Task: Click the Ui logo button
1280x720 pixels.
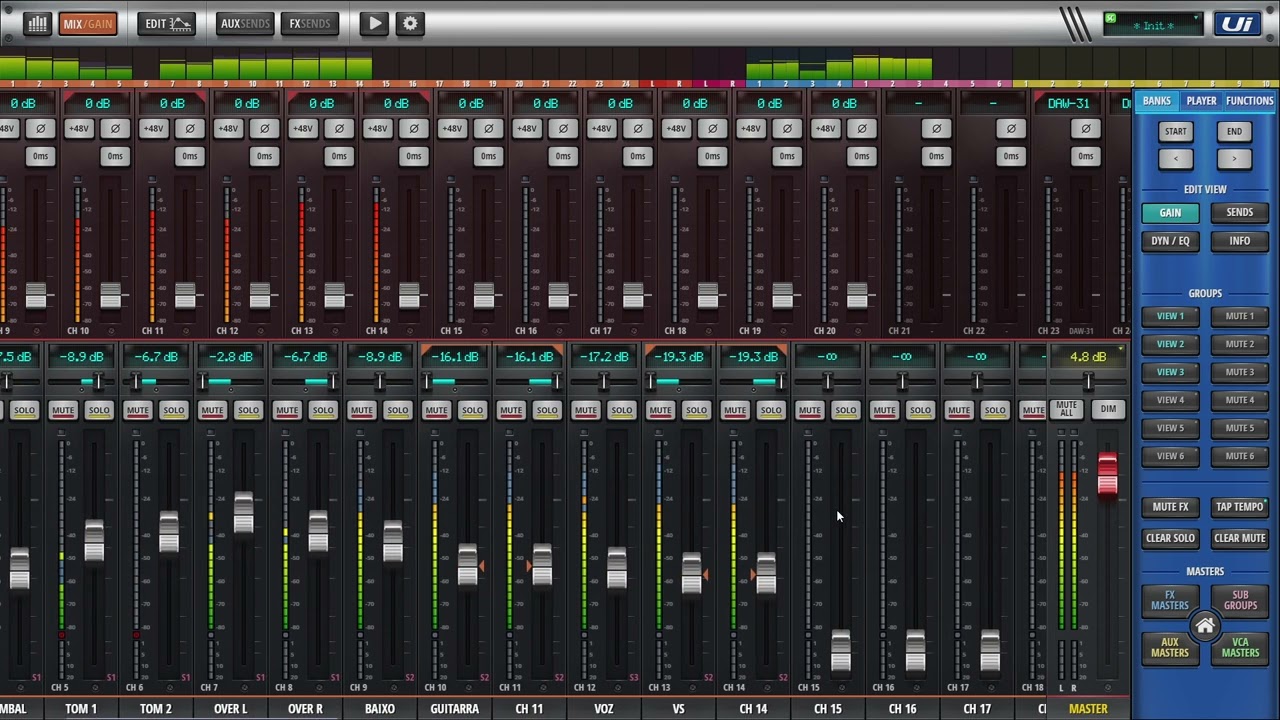Action: tap(1237, 23)
